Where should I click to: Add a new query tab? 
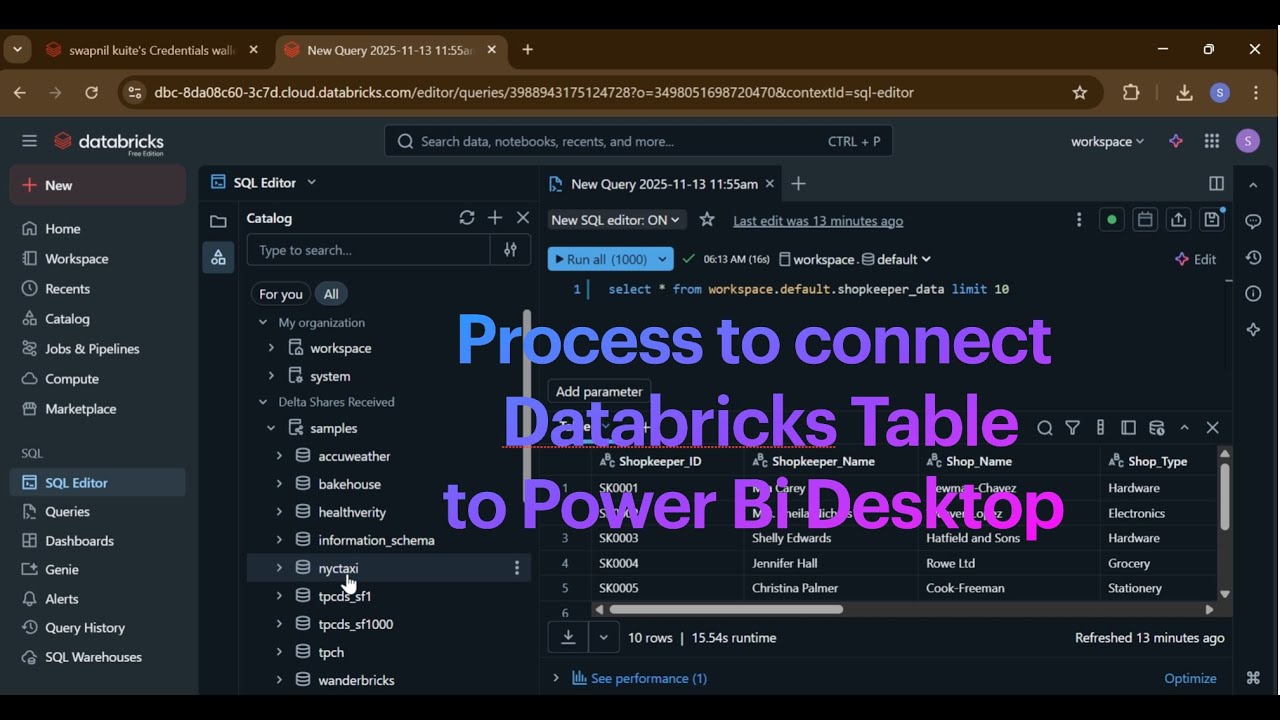[x=798, y=184]
